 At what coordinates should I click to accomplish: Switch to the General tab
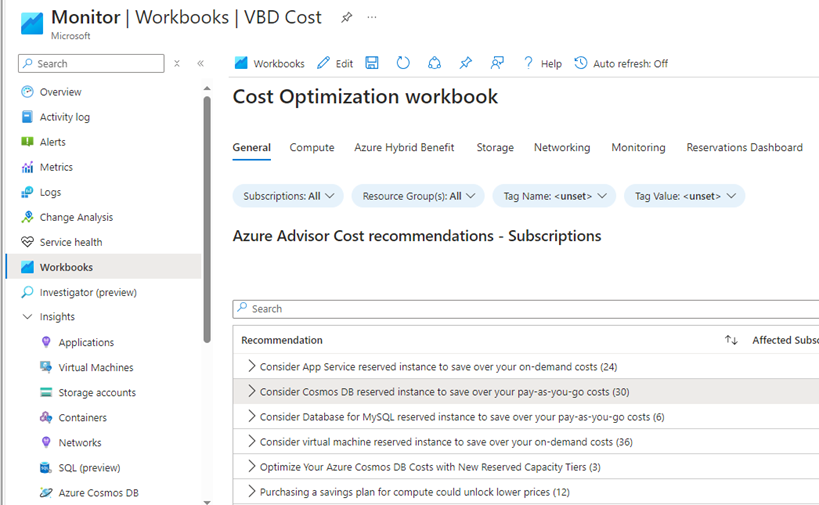[x=252, y=148]
